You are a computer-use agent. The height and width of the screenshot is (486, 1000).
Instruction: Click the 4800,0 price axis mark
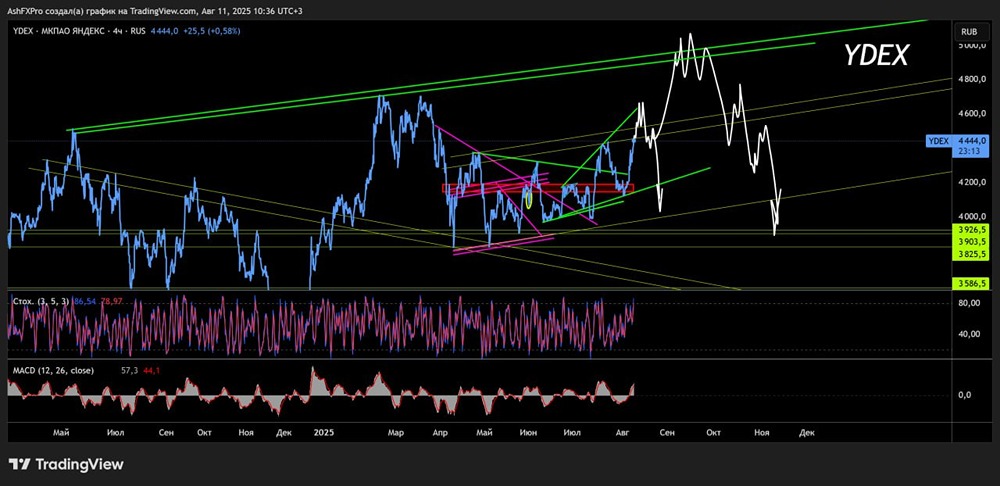point(973,80)
